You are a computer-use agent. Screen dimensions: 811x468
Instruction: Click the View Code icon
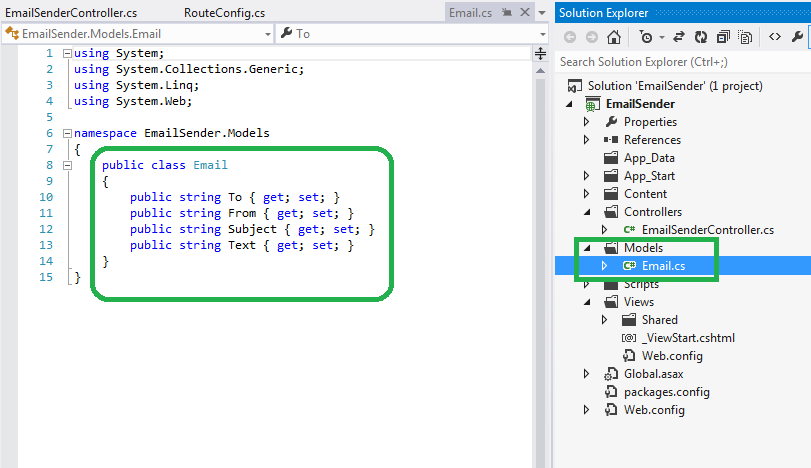[x=775, y=37]
